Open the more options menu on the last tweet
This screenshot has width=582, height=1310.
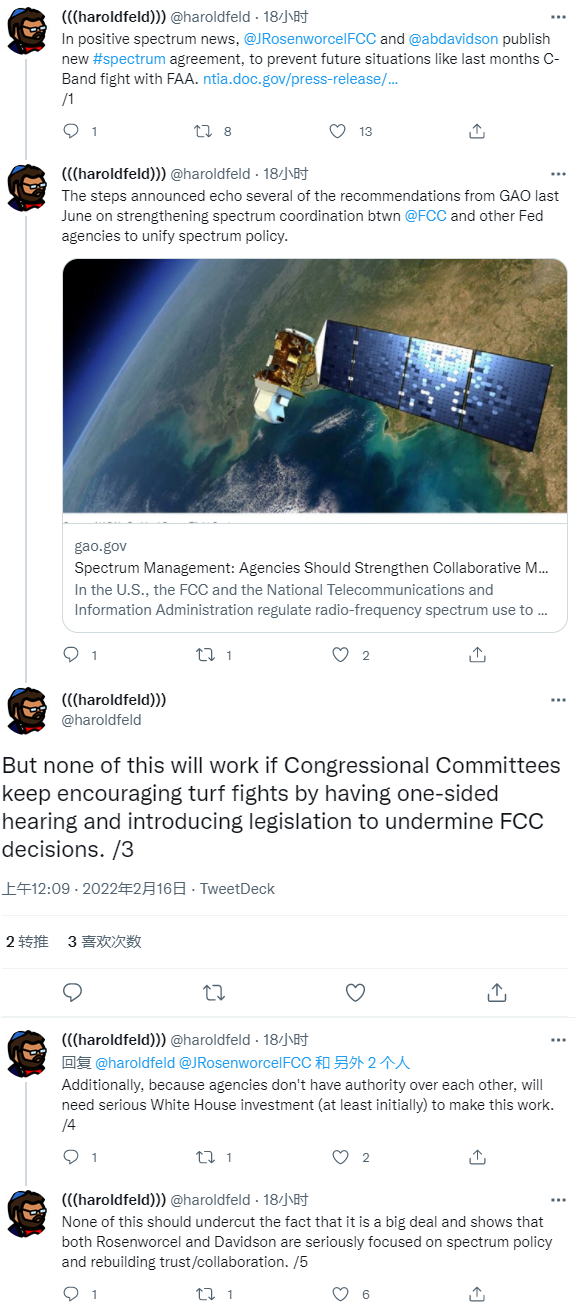[558, 1199]
